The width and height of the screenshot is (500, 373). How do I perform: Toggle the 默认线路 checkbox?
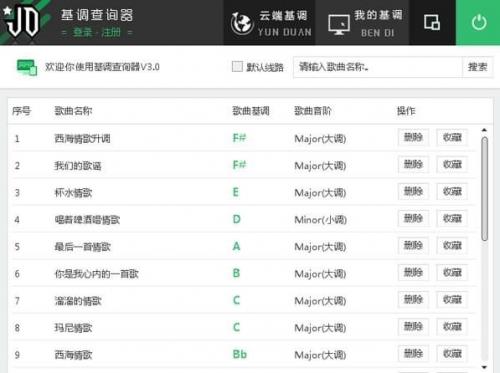[237, 67]
